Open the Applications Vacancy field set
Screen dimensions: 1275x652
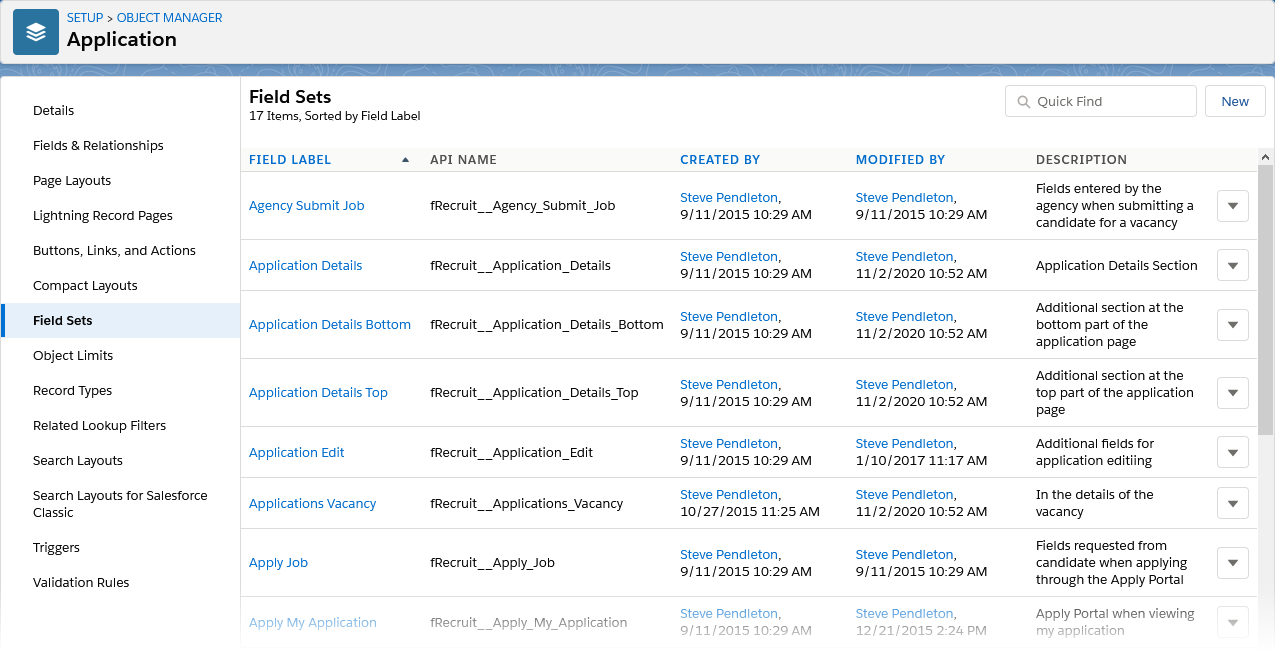pos(312,504)
